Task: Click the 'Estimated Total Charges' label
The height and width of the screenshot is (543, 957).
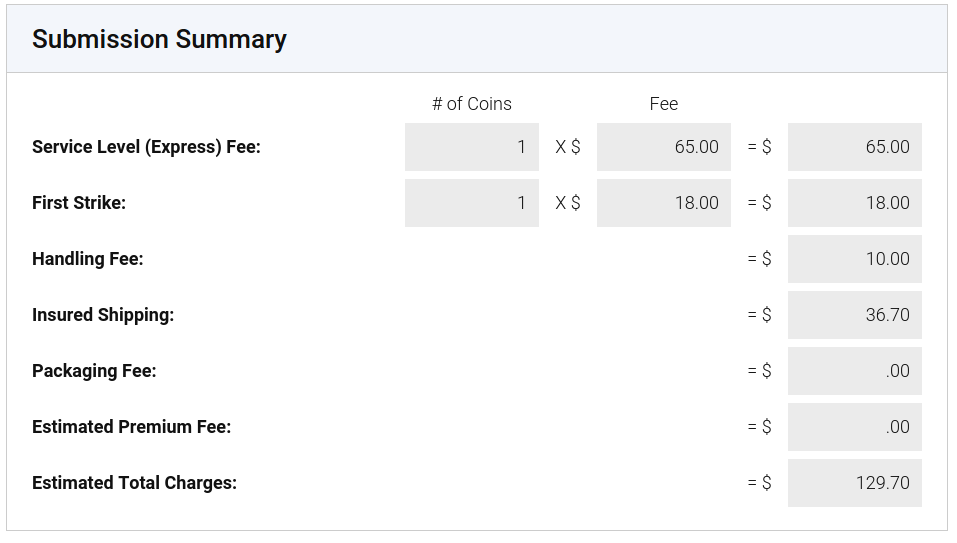Action: [x=134, y=483]
